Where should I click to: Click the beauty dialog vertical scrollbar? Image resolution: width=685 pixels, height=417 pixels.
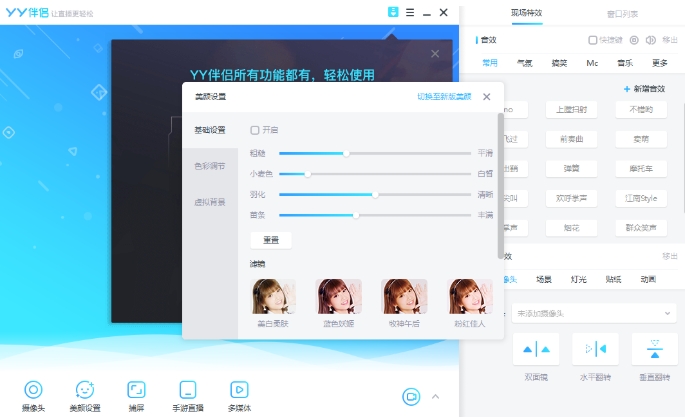(500, 186)
